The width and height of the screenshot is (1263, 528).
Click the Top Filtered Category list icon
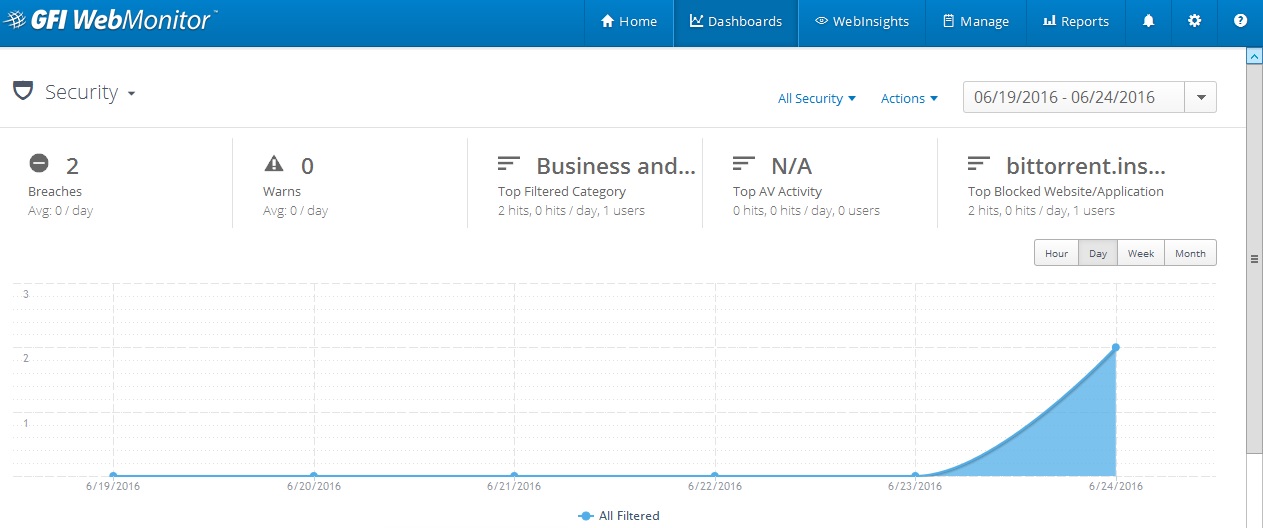[x=509, y=162]
